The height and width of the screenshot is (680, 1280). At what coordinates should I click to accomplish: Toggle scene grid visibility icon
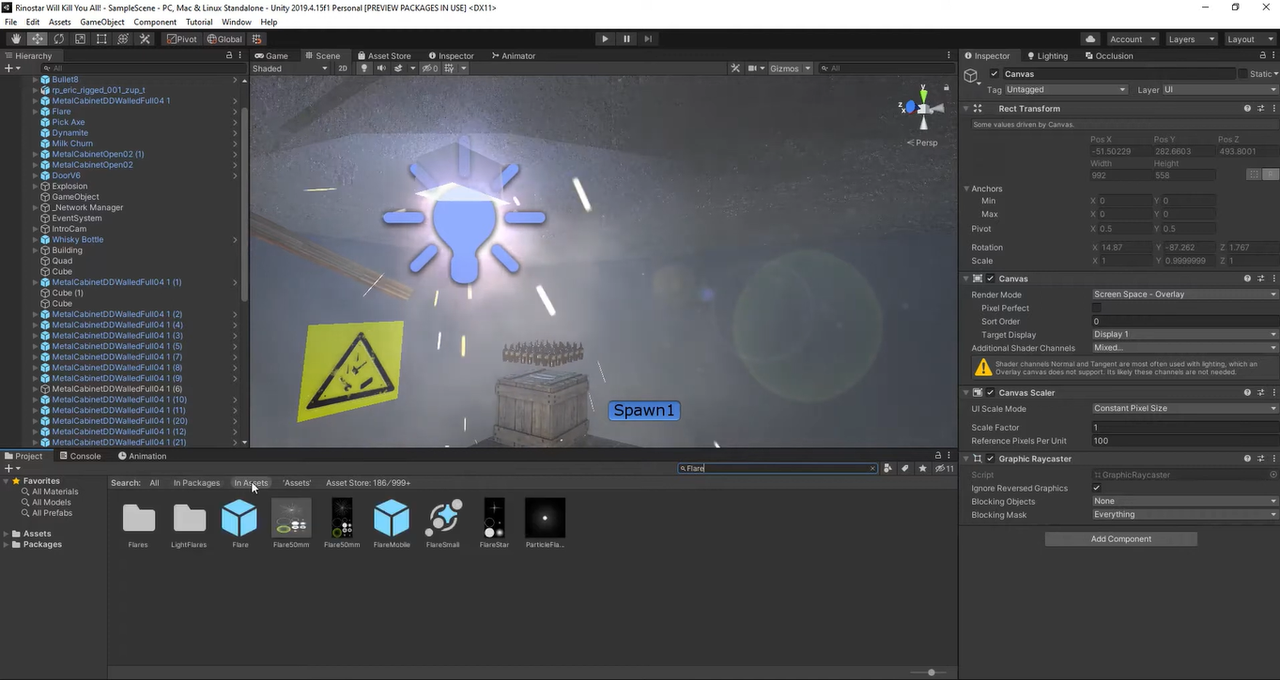coord(450,68)
